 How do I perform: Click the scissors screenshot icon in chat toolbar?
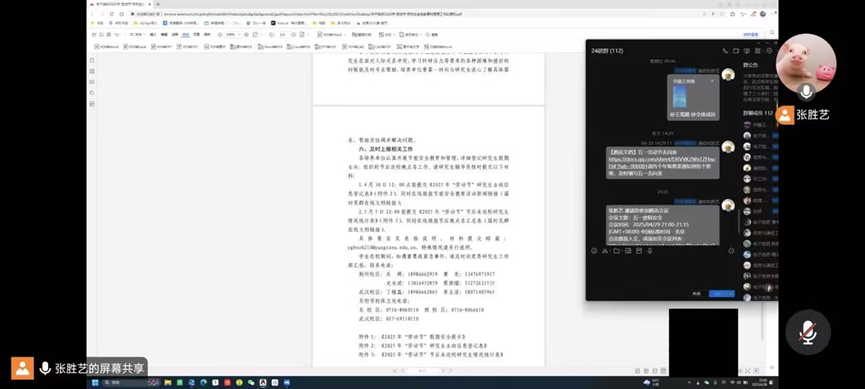(605, 251)
